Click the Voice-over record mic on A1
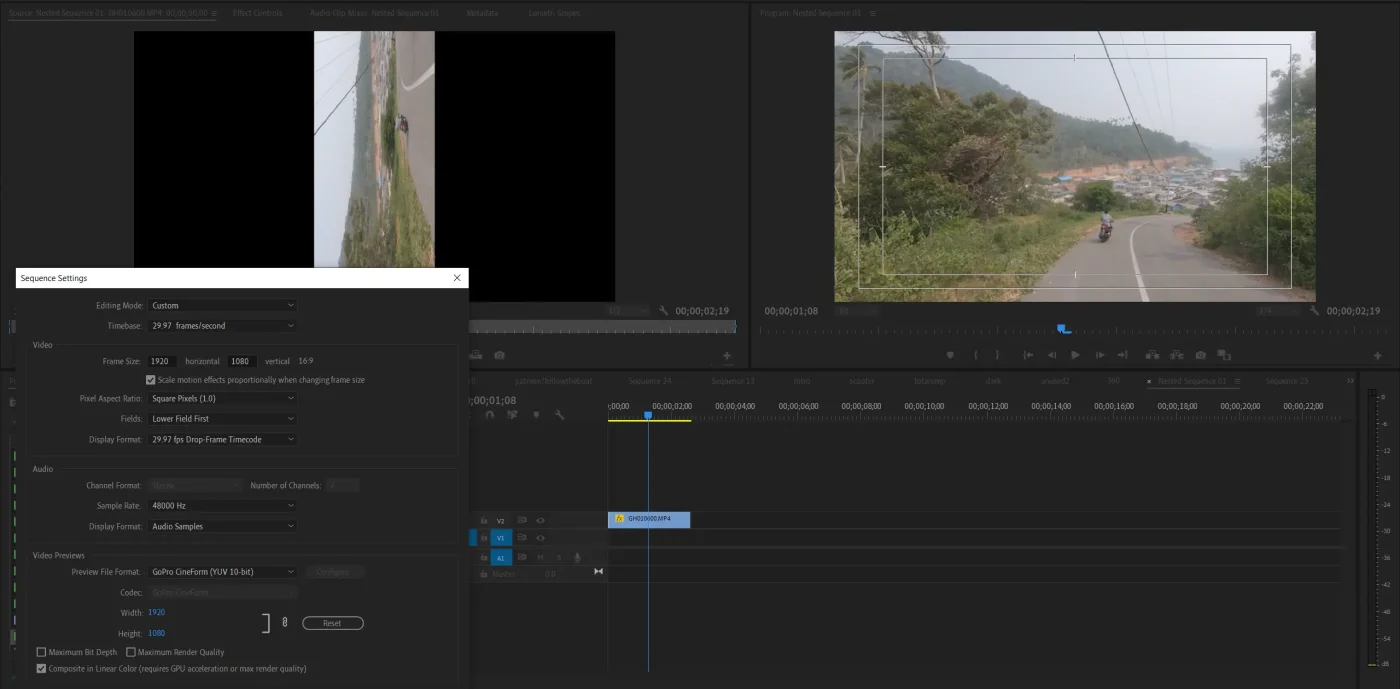The width and height of the screenshot is (1400, 689). coord(578,557)
